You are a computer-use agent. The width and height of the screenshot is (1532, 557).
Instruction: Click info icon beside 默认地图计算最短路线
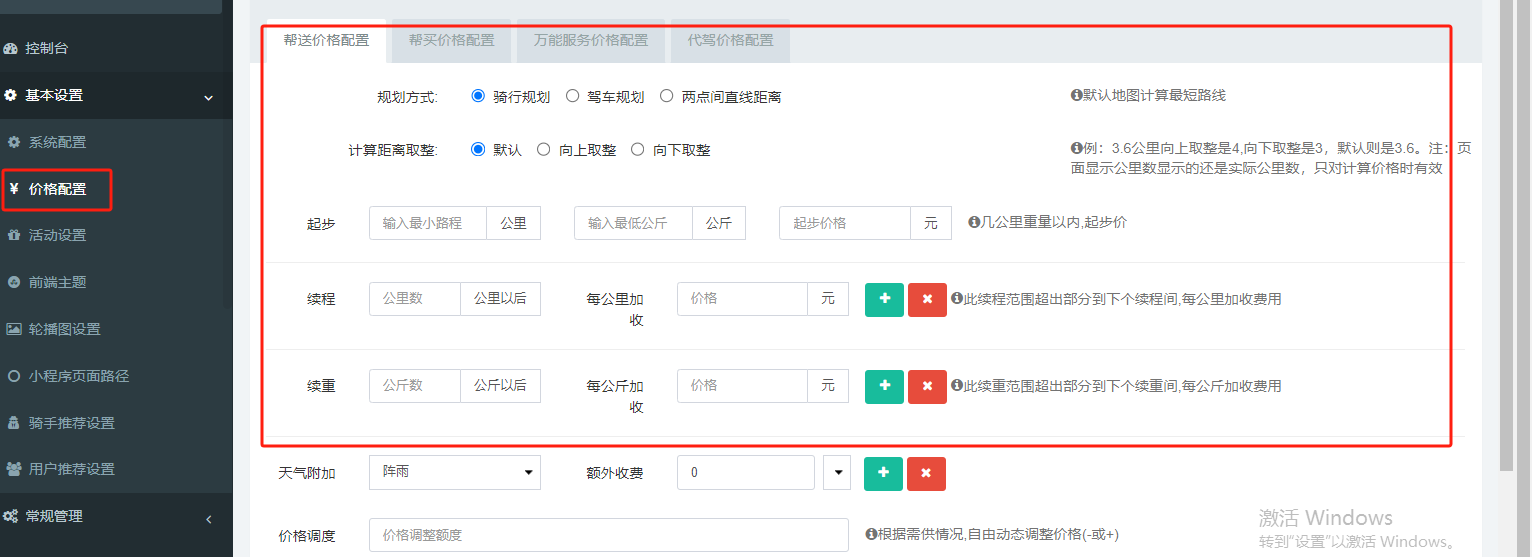coord(1077,96)
